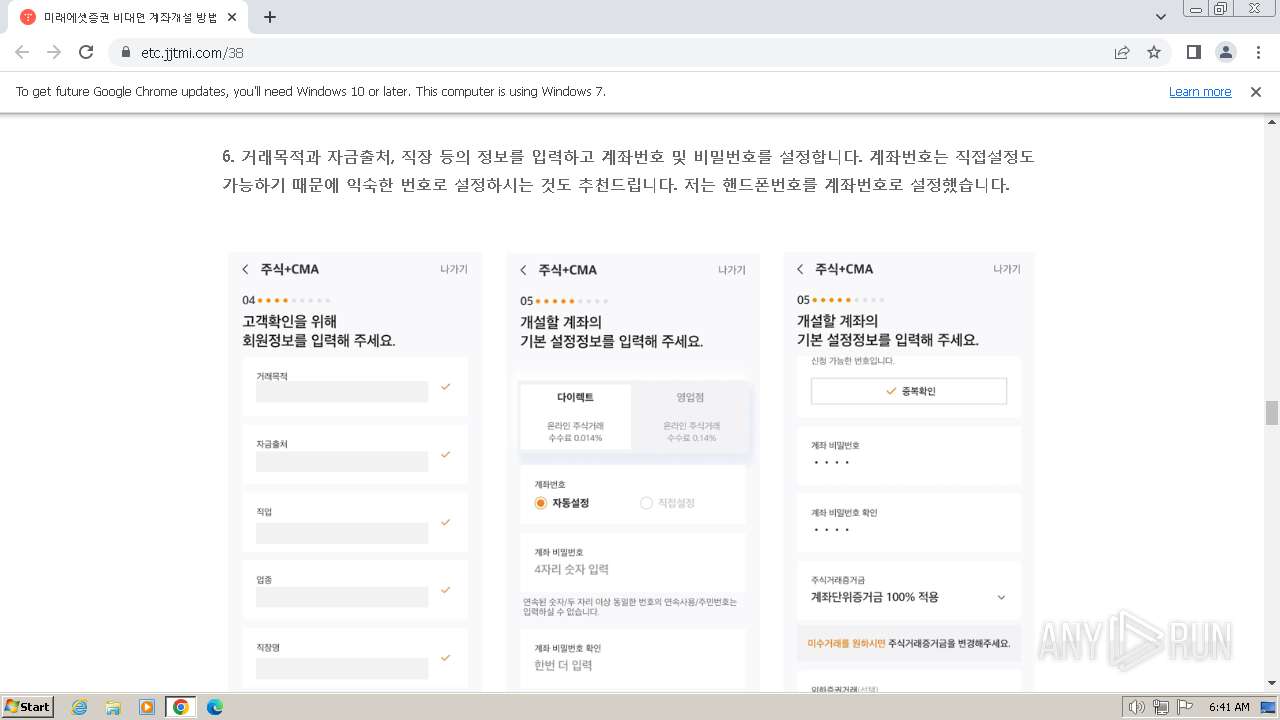The image size is (1280, 720).
Task: Open Chrome profile avatar menu
Action: tap(1225, 52)
